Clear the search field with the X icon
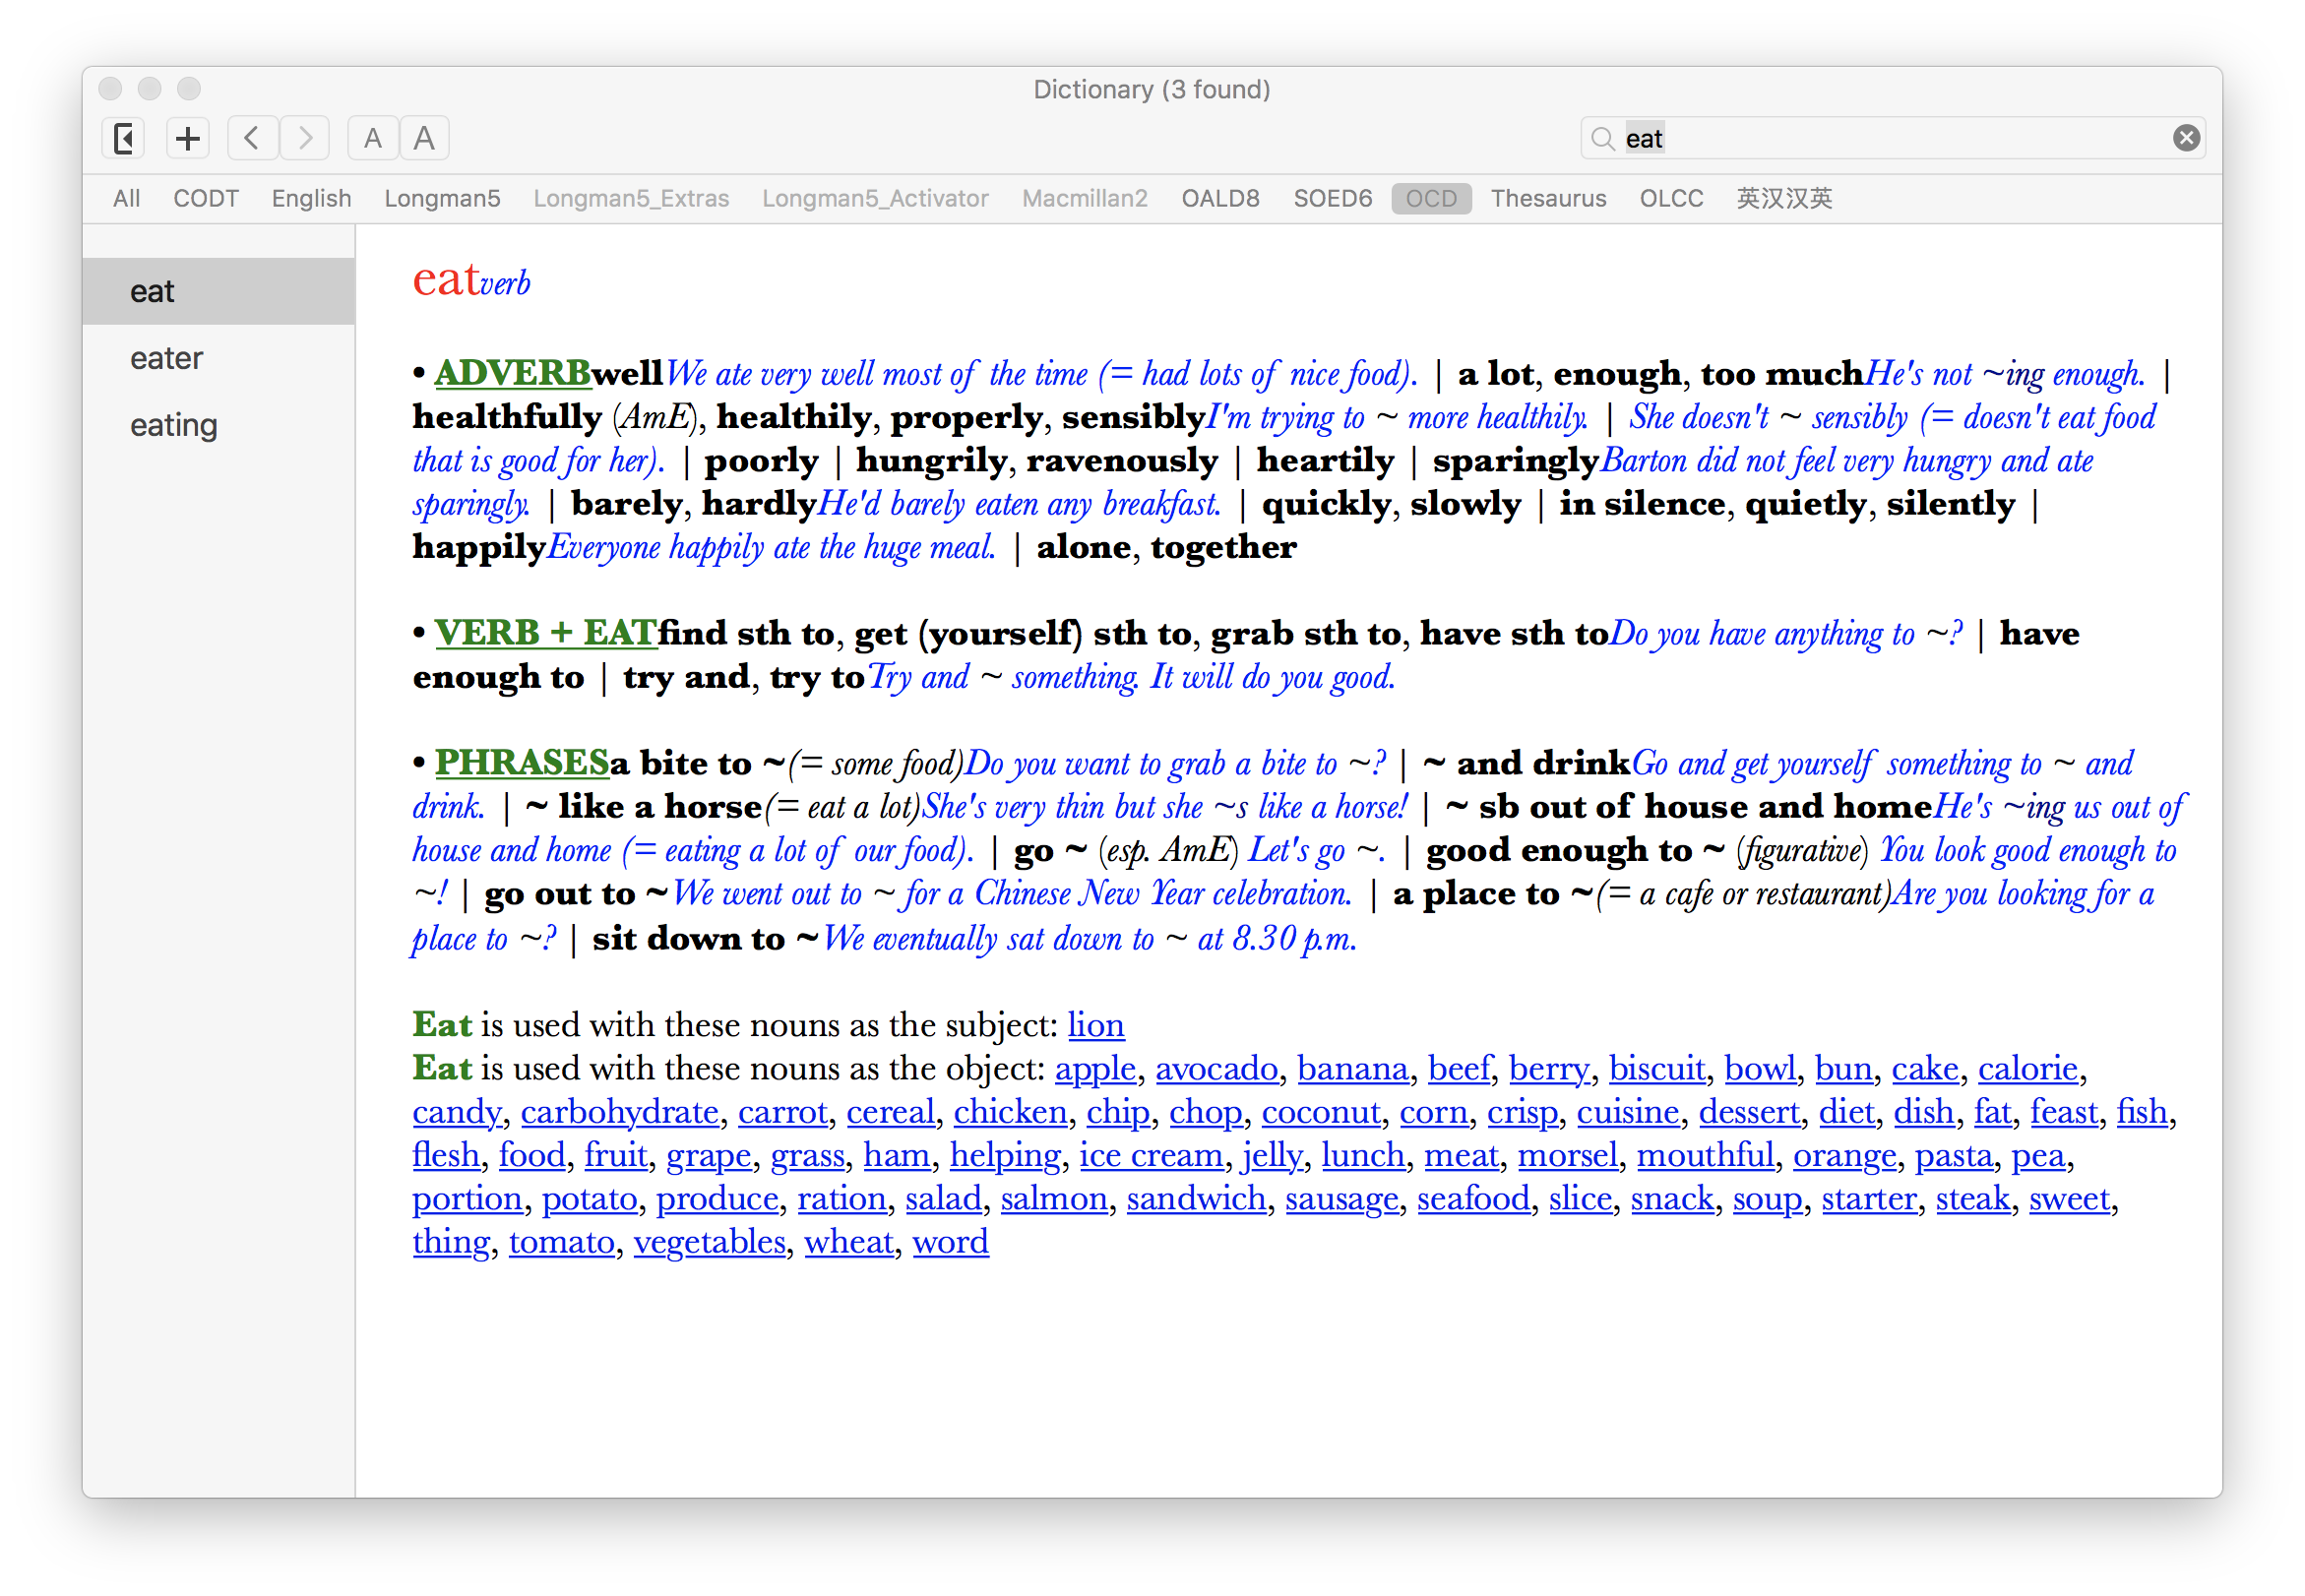 2186,138
